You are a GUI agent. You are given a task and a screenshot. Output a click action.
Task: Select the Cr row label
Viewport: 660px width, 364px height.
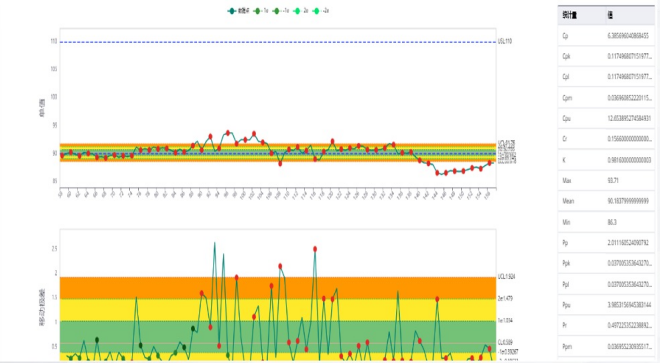(565, 139)
